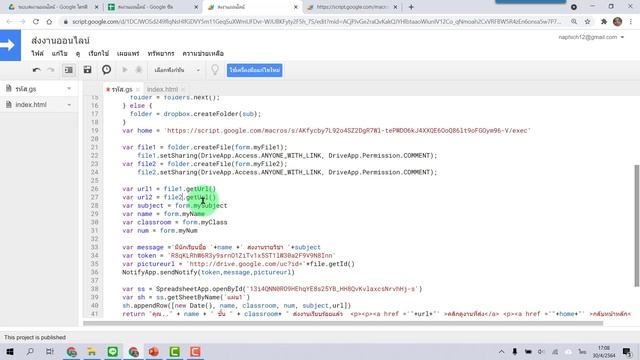
Task: Click the blue use new editor button
Action: [255, 70]
